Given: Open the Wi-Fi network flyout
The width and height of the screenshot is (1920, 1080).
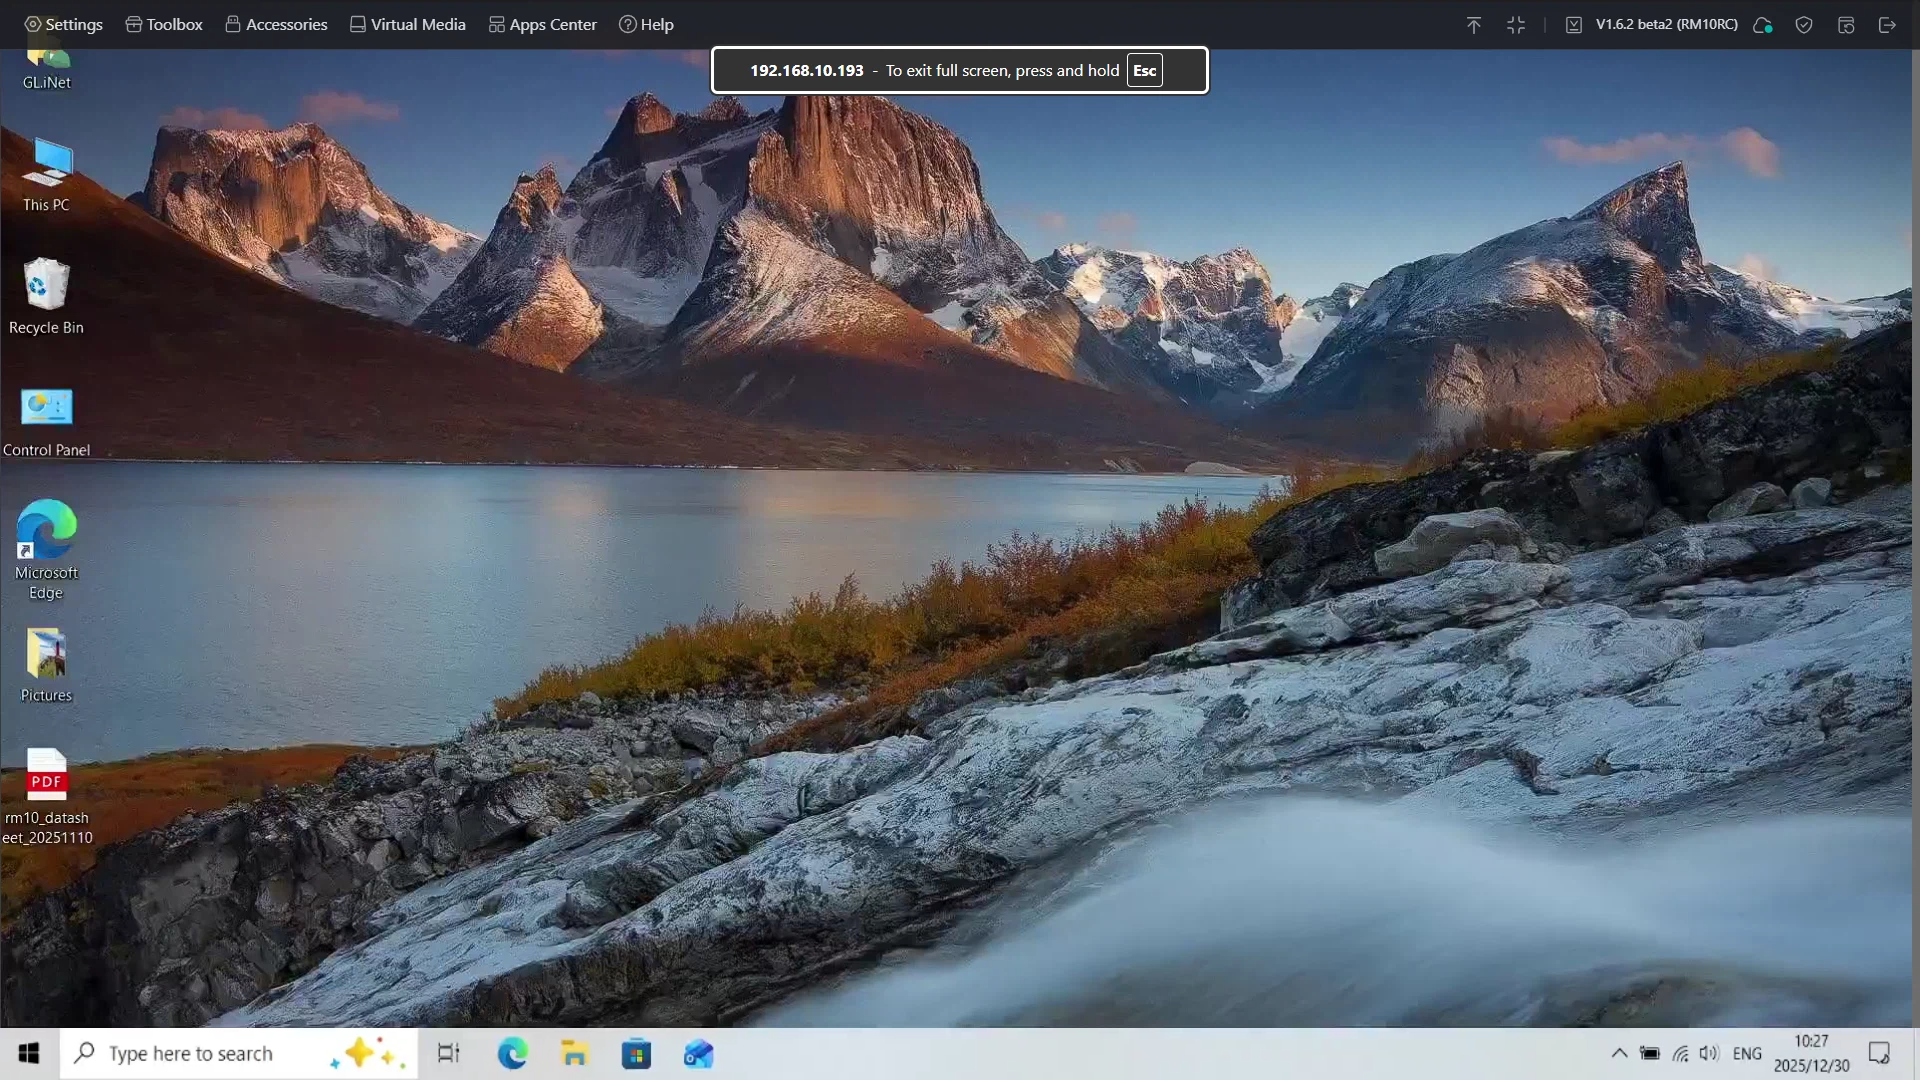Looking at the screenshot, I should (1680, 1053).
